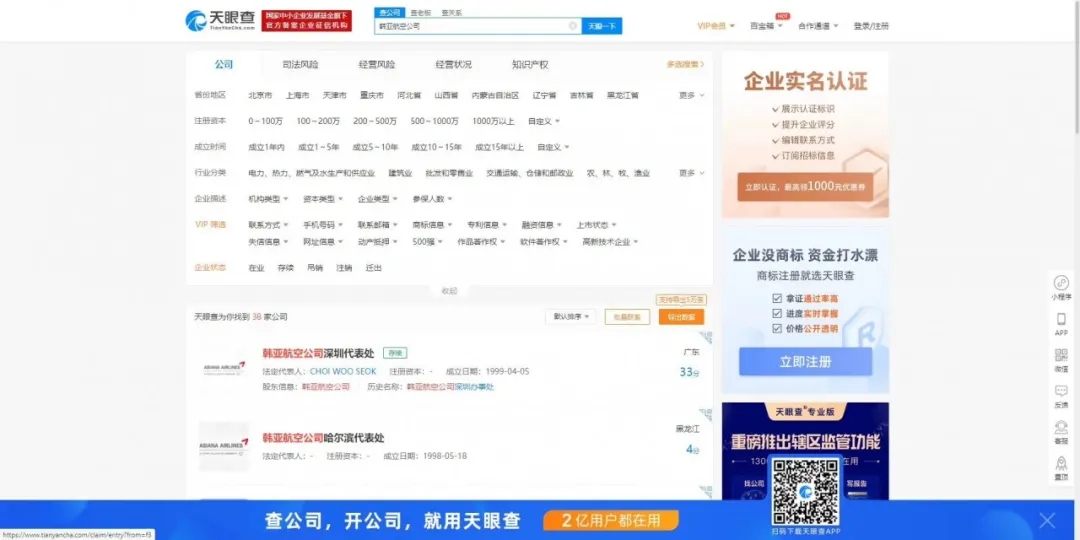Click the page vertical scrollbar
The height and width of the screenshot is (540, 1080).
click(x=1076, y=69)
